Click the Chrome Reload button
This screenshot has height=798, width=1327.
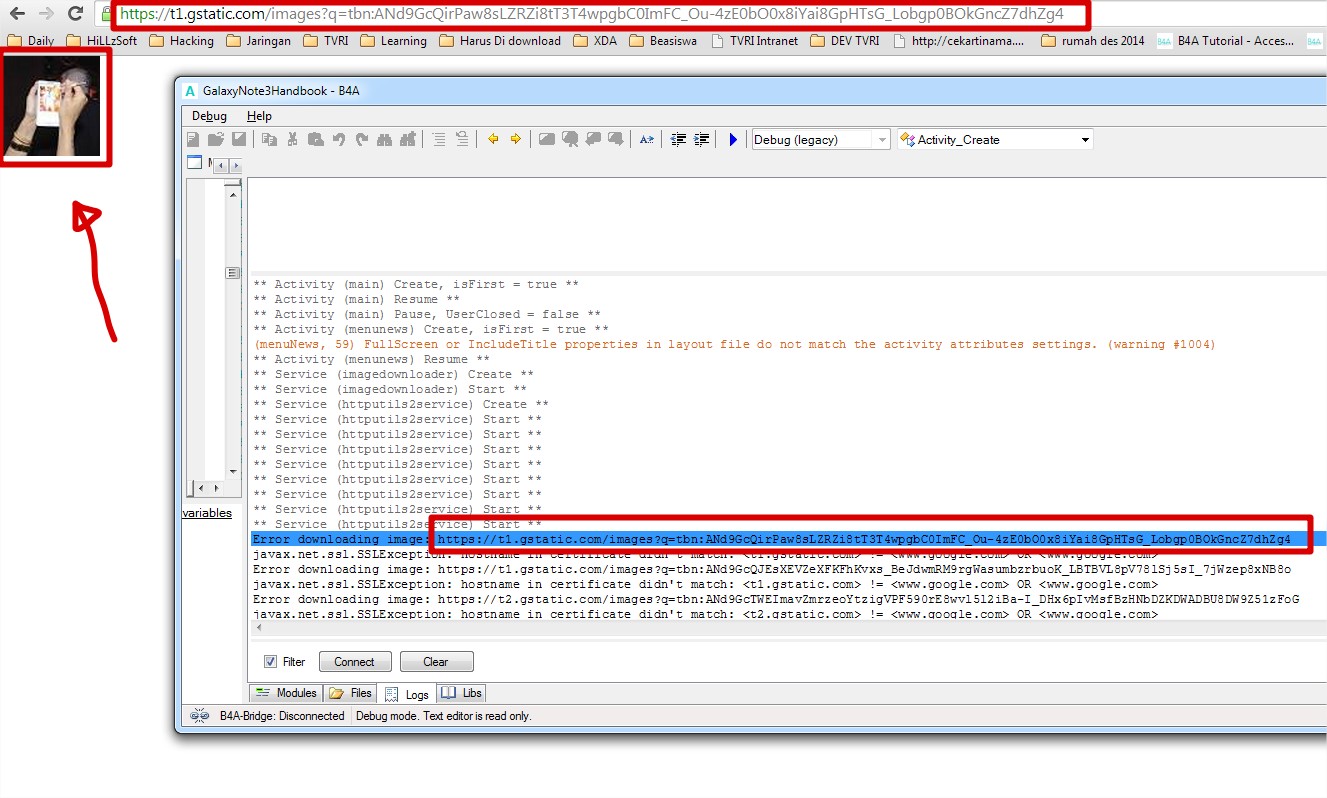point(75,14)
